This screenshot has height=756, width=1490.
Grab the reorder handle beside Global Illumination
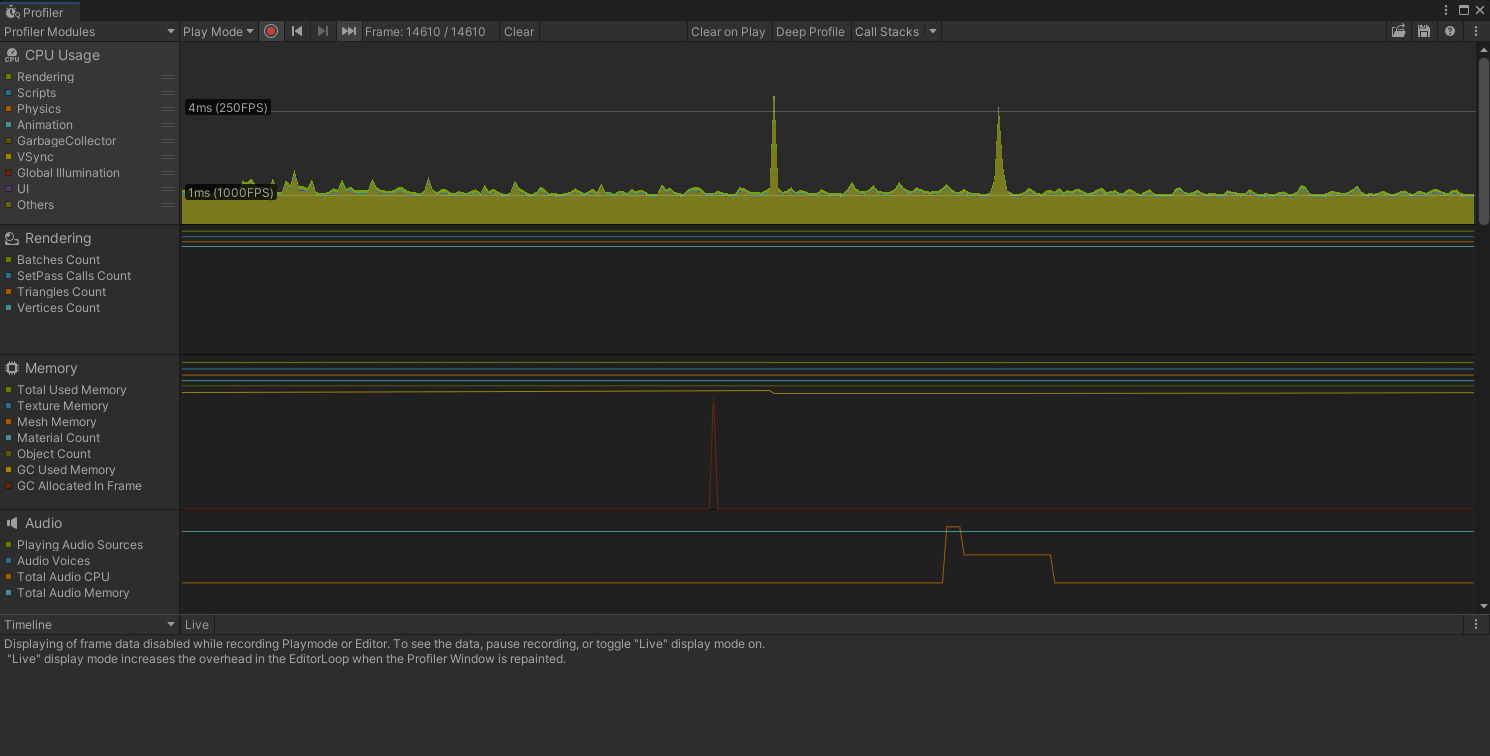(168, 173)
